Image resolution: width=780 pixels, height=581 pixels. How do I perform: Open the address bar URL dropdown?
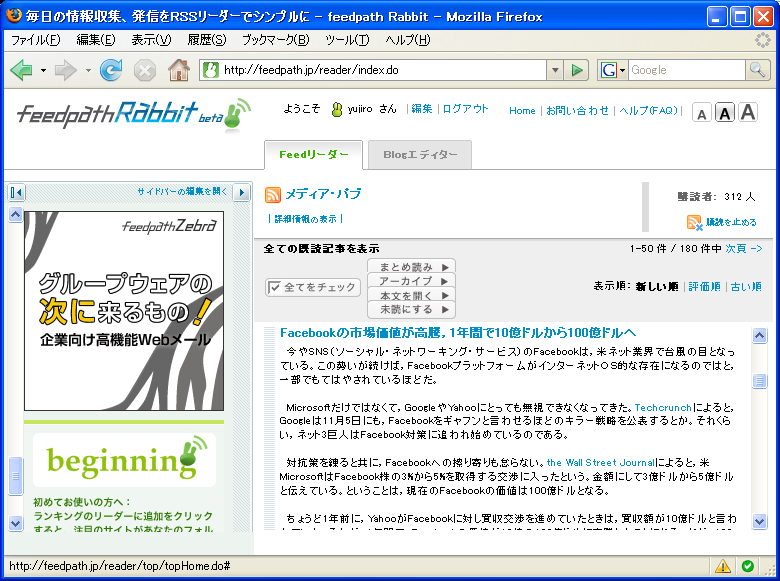pos(555,70)
